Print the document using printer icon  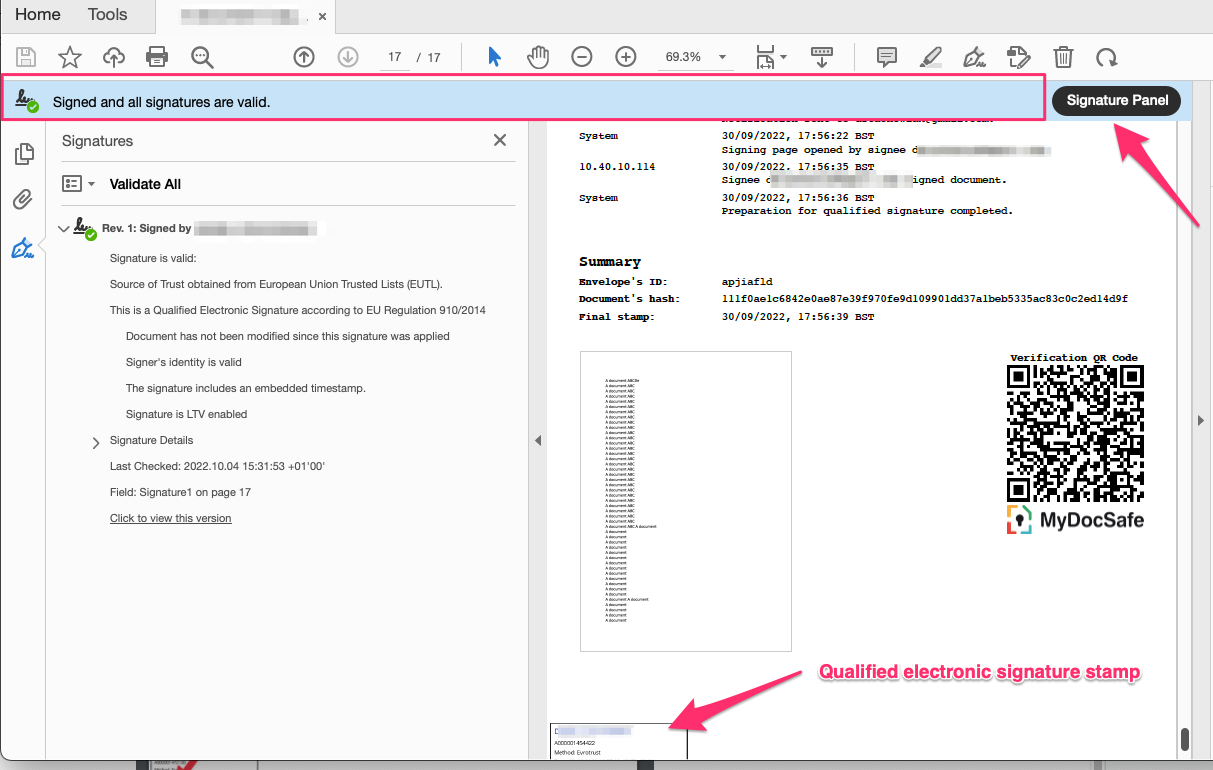157,57
